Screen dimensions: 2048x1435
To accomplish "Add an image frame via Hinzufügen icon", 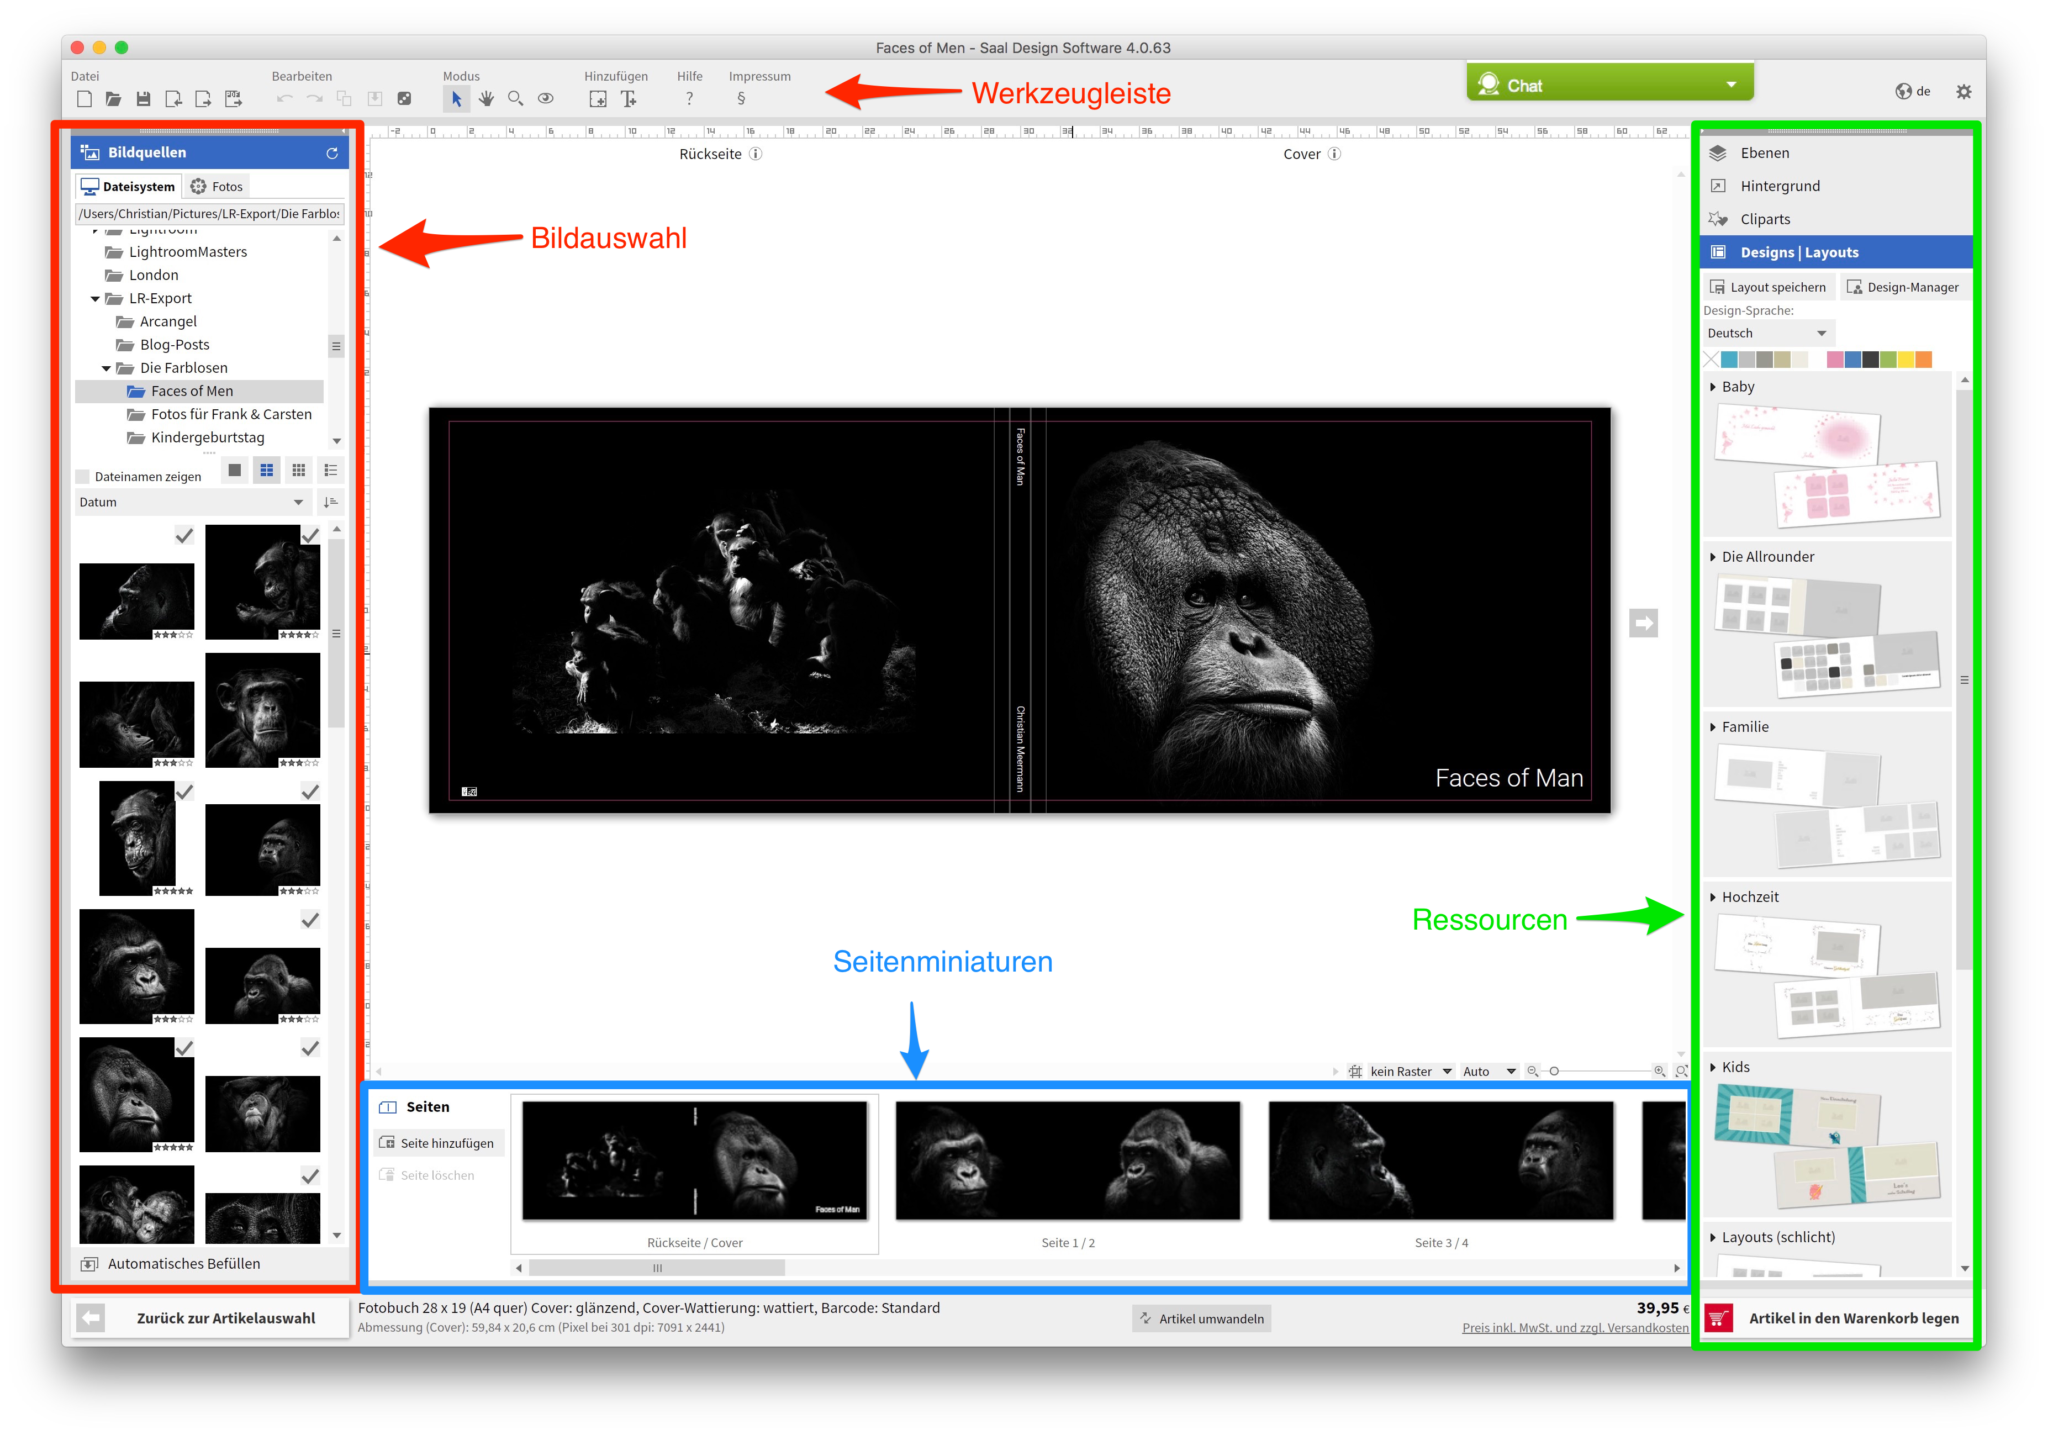I will pos(598,99).
